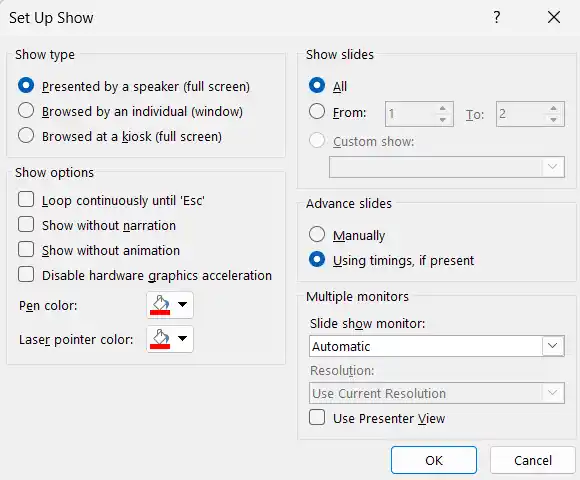Click the From slide number field
This screenshot has width=580, height=480.
[410, 114]
